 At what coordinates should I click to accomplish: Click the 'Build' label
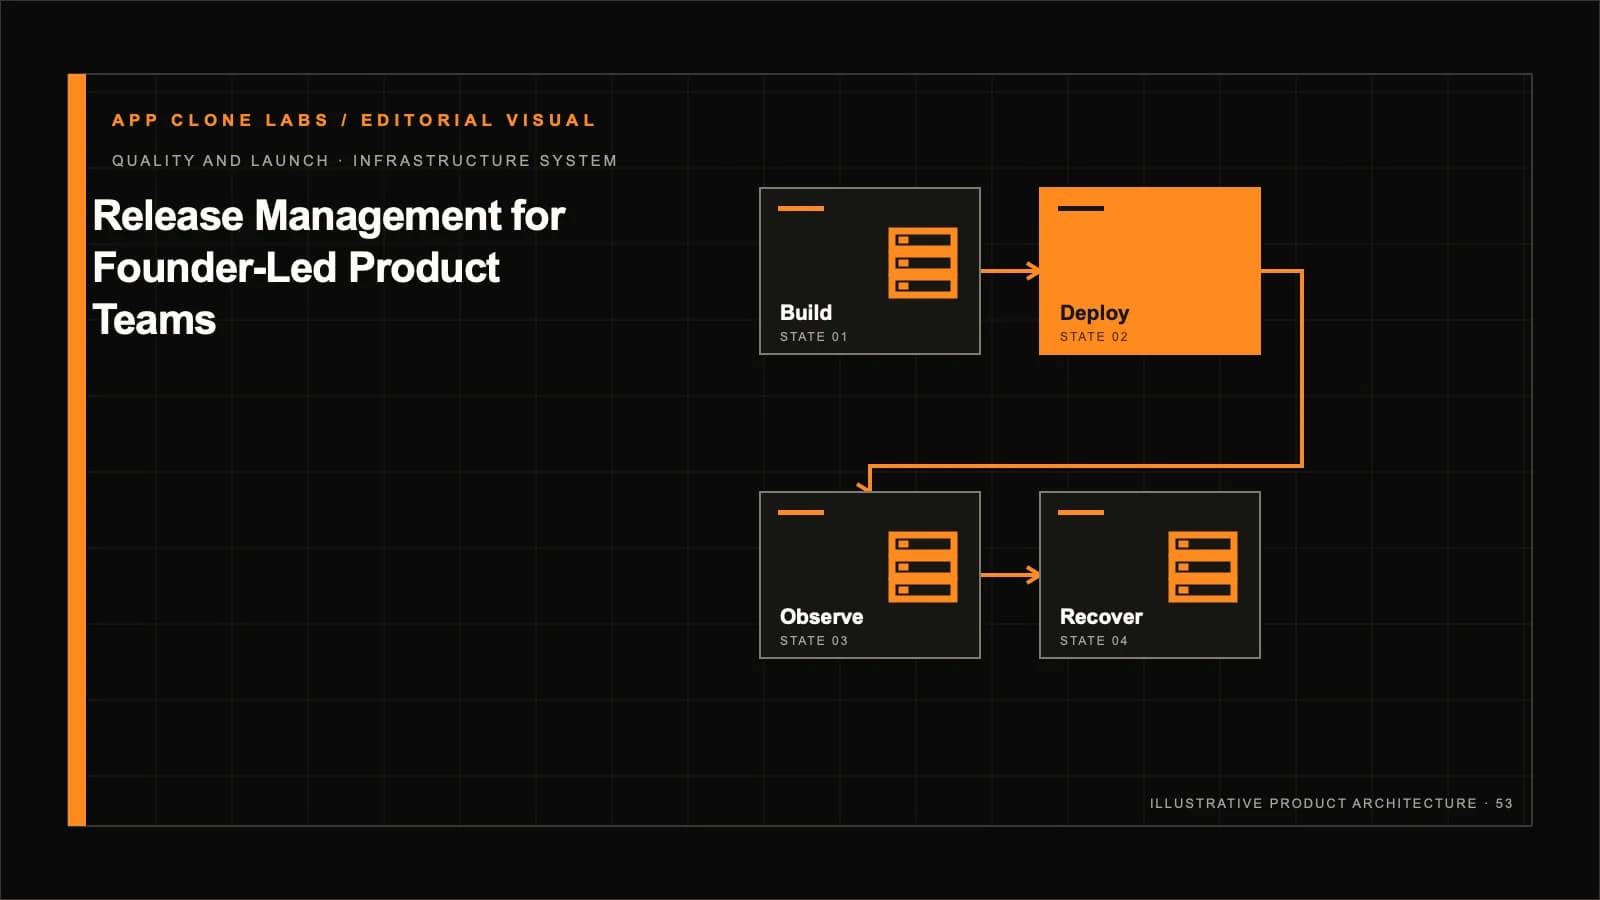pos(806,313)
